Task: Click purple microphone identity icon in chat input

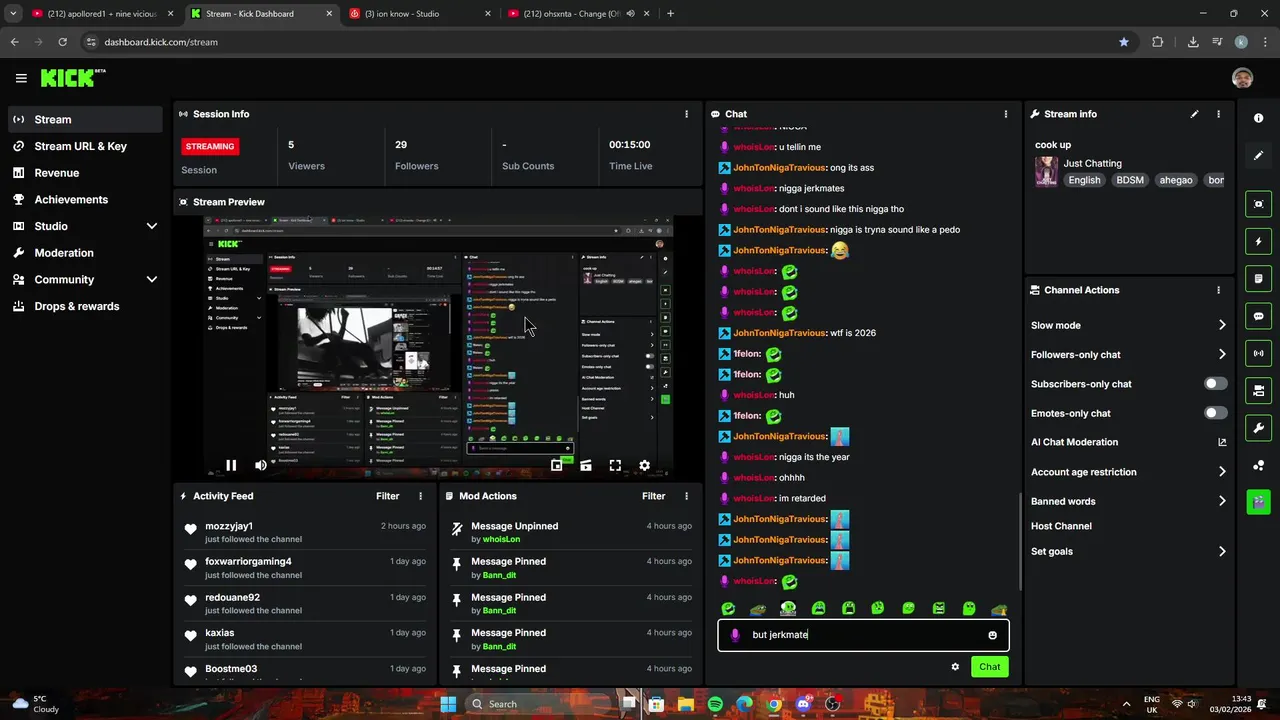Action: 735,635
